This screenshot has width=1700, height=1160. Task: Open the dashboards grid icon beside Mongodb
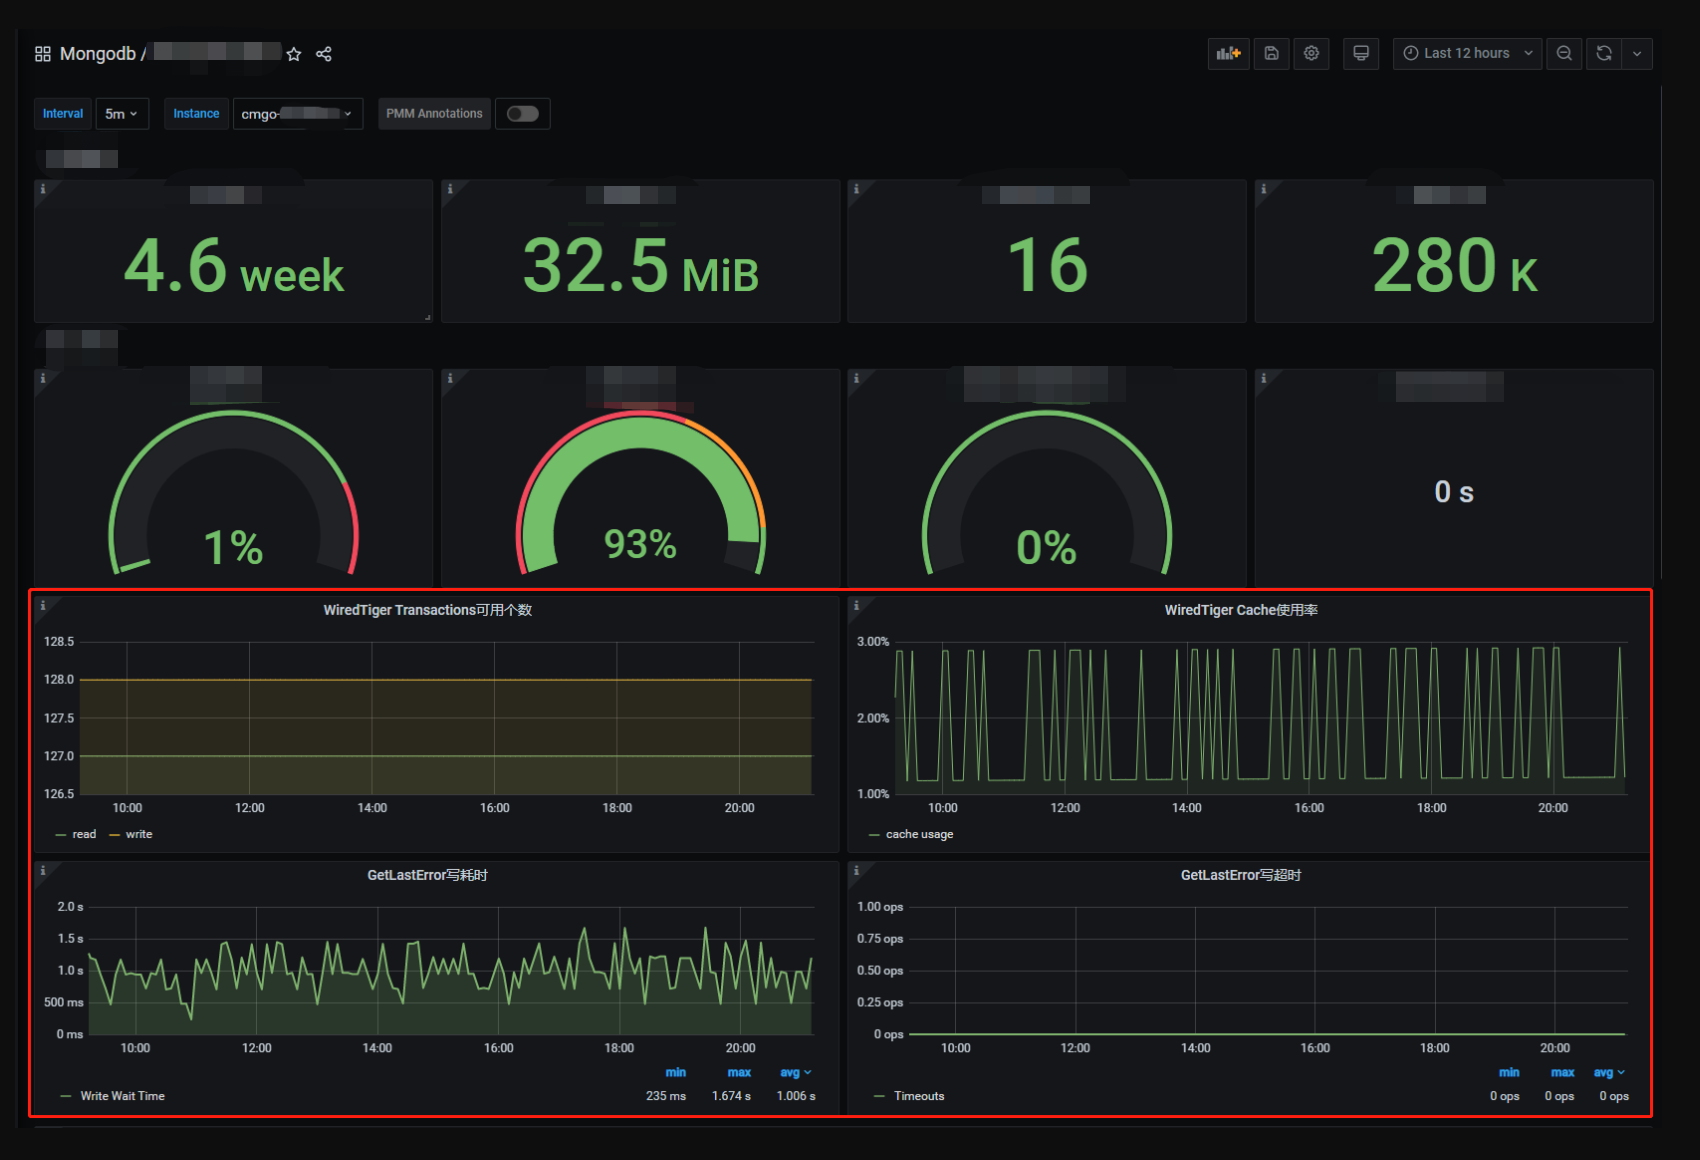[x=43, y=54]
